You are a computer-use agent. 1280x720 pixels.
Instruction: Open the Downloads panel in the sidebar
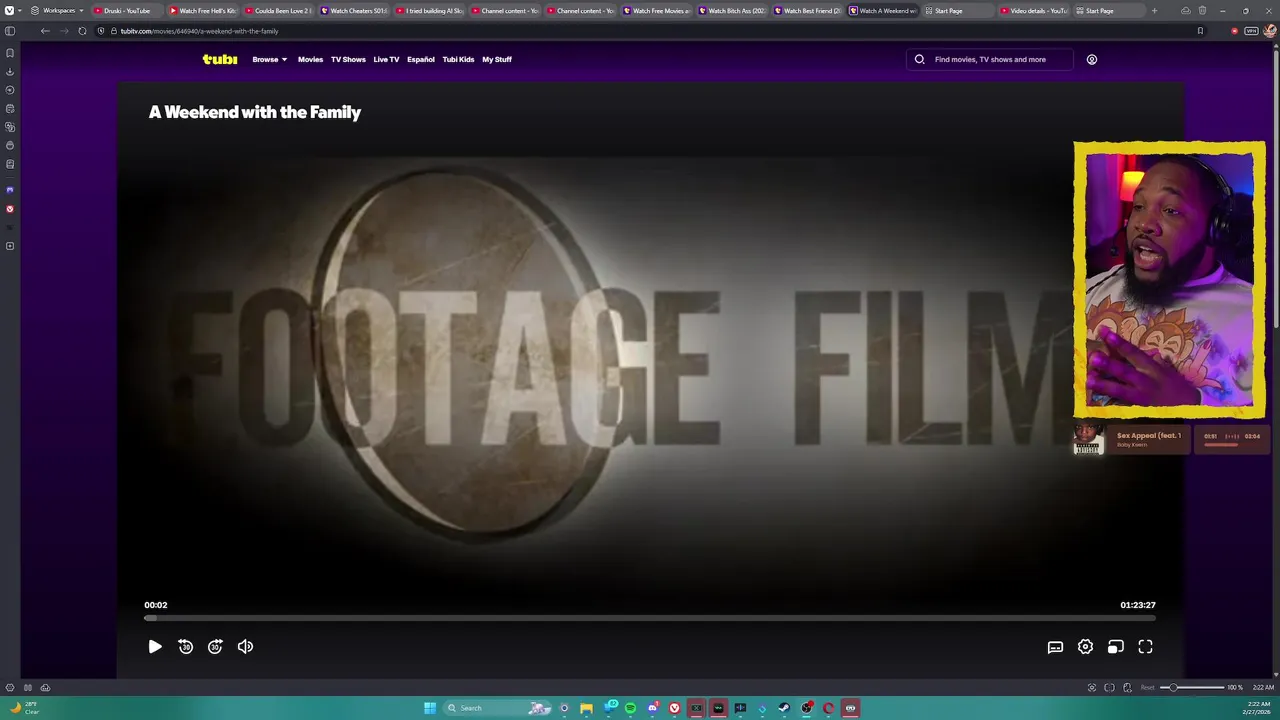point(10,72)
